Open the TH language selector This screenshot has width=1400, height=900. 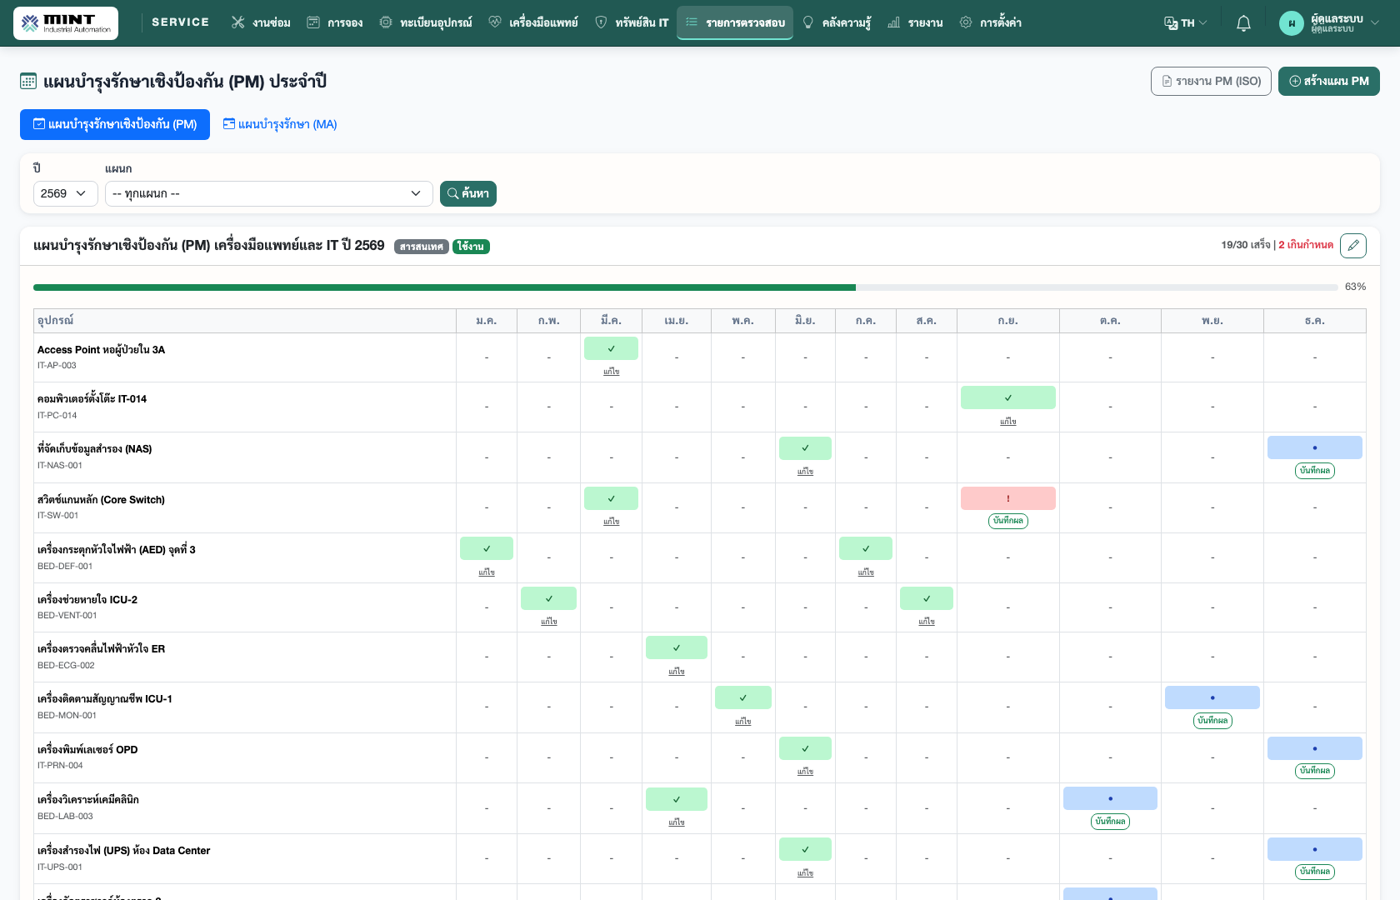point(1186,23)
